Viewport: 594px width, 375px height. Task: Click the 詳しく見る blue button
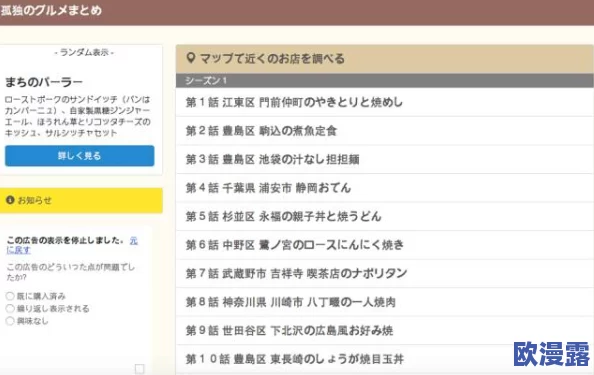80,156
